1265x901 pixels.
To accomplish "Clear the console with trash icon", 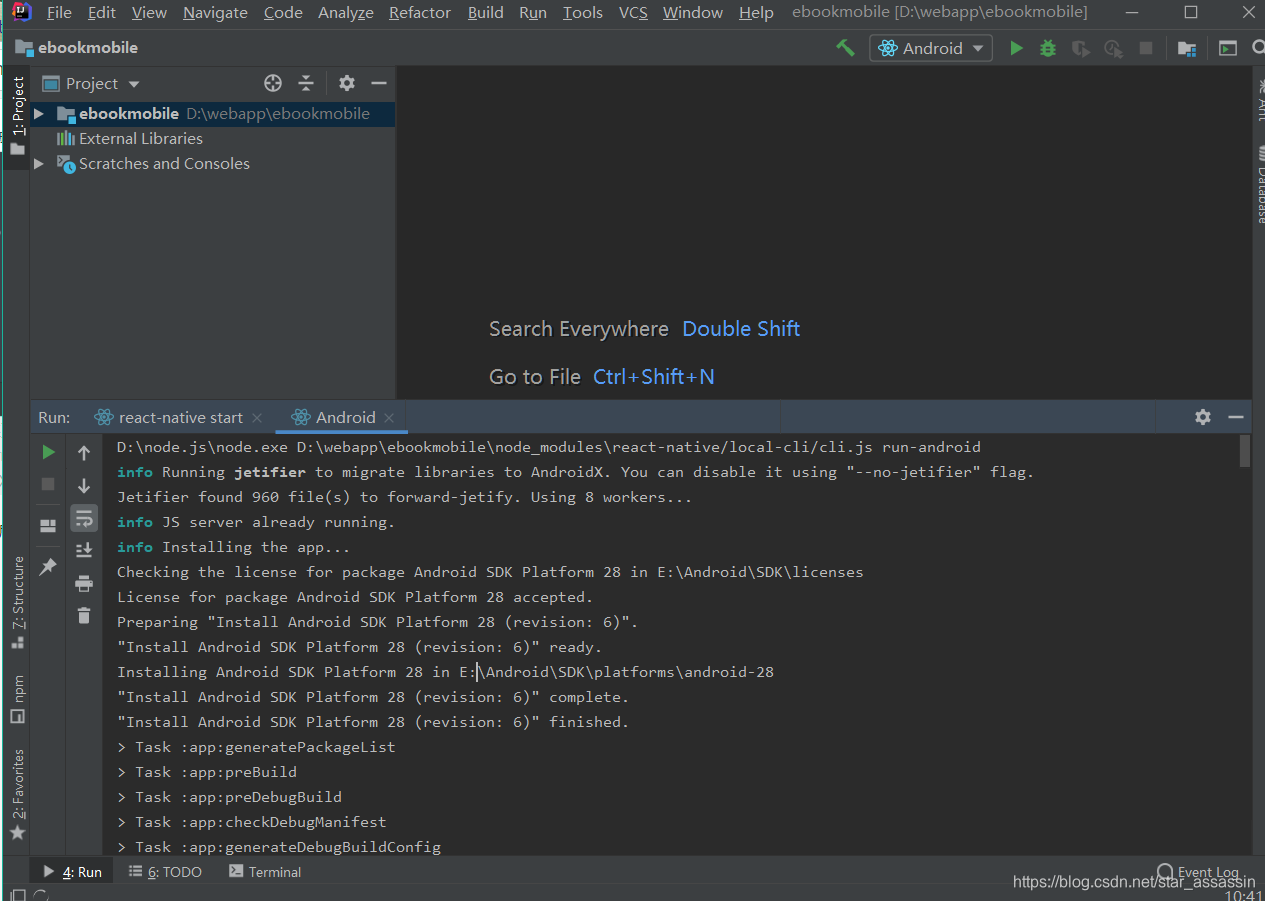I will tap(84, 615).
